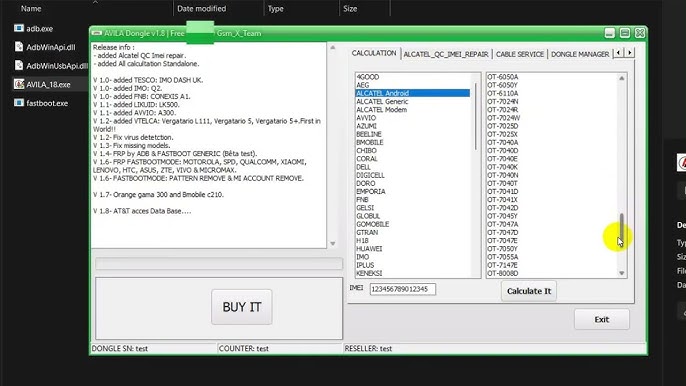Click the Calculate It button
The image size is (686, 386).
(x=528, y=291)
